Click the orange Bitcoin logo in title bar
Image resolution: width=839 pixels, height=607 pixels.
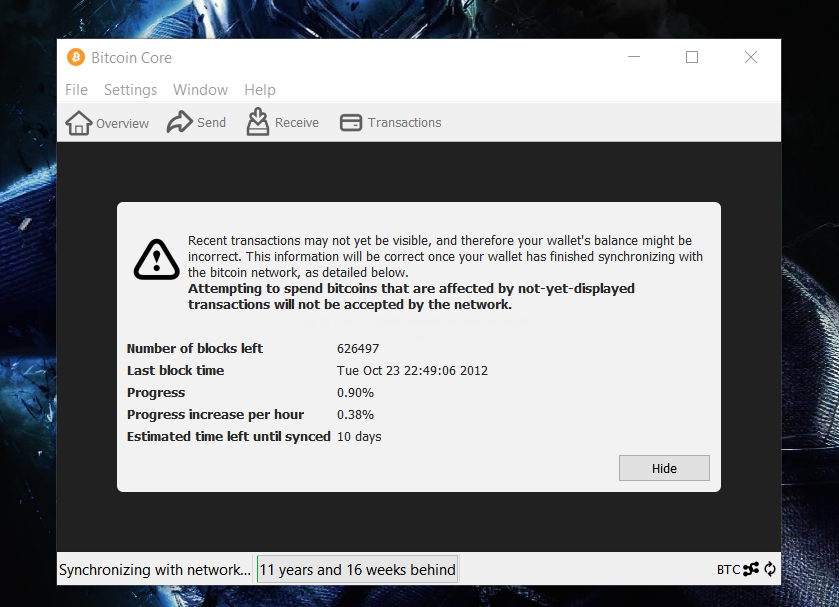(76, 57)
